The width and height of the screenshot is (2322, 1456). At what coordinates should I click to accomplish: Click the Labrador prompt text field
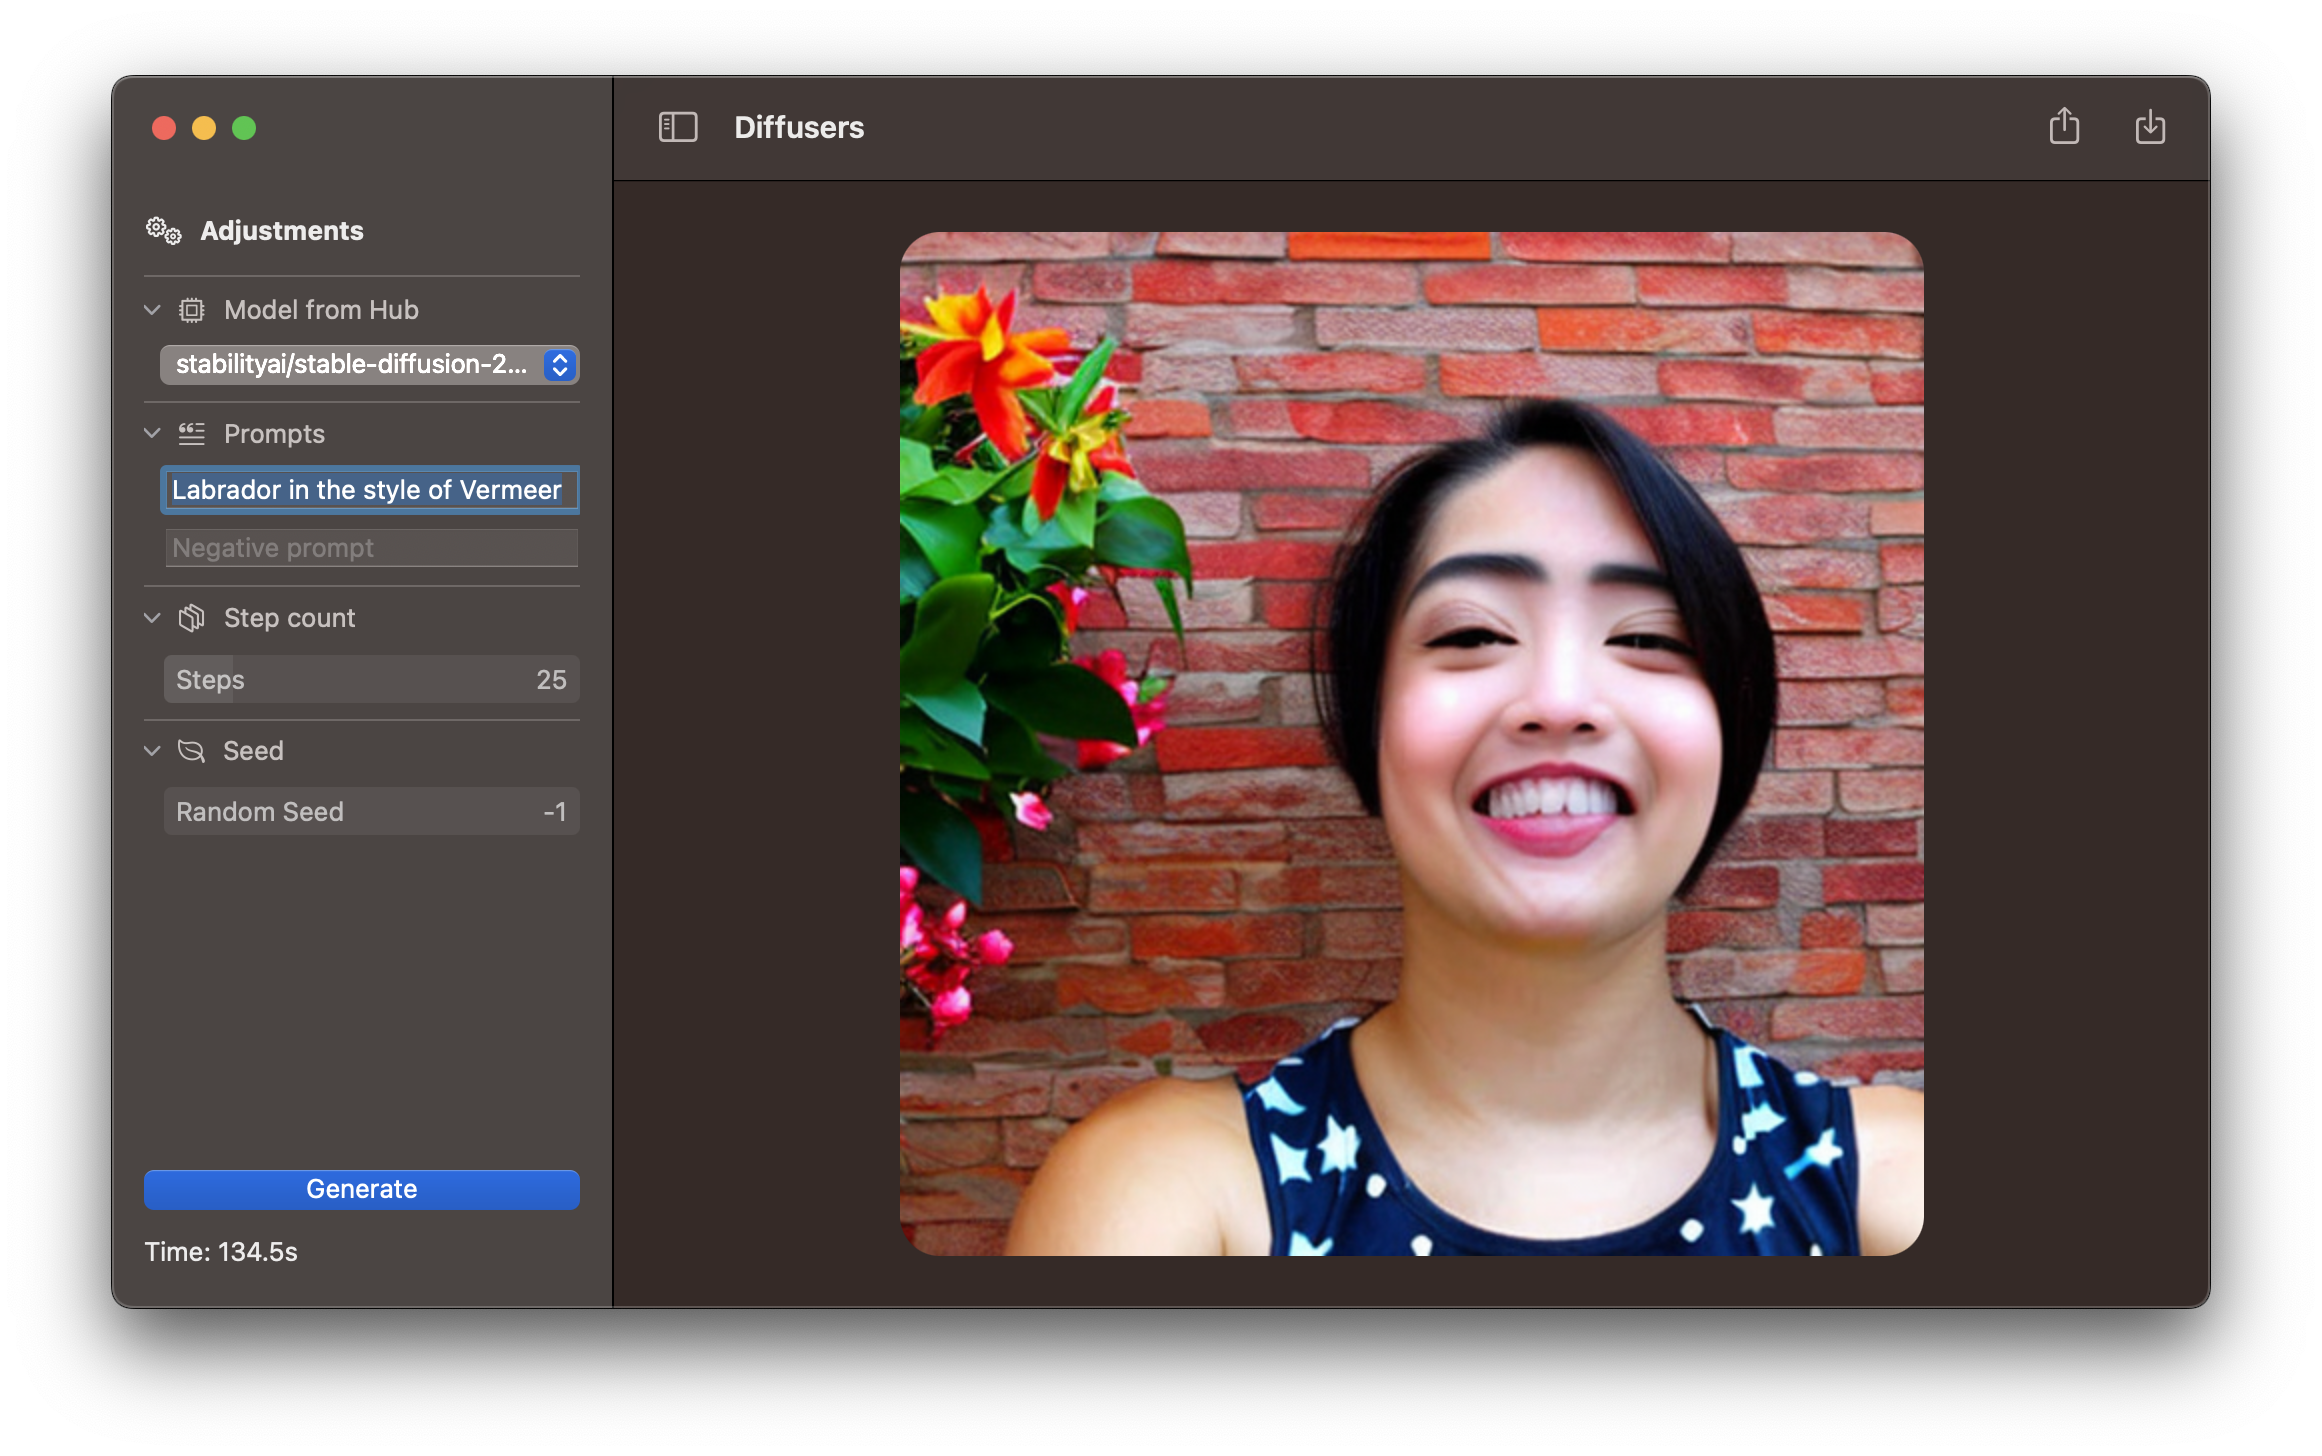point(369,490)
